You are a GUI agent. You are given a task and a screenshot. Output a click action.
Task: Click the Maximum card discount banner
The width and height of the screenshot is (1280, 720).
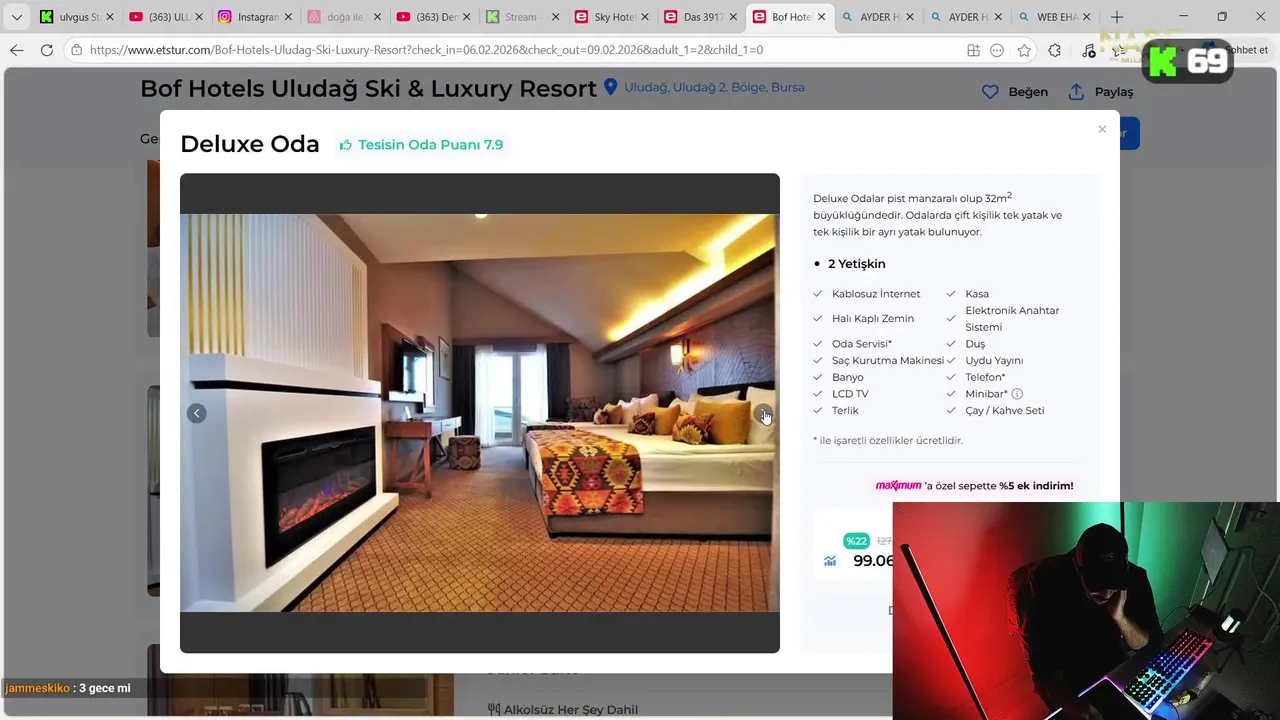coord(975,486)
